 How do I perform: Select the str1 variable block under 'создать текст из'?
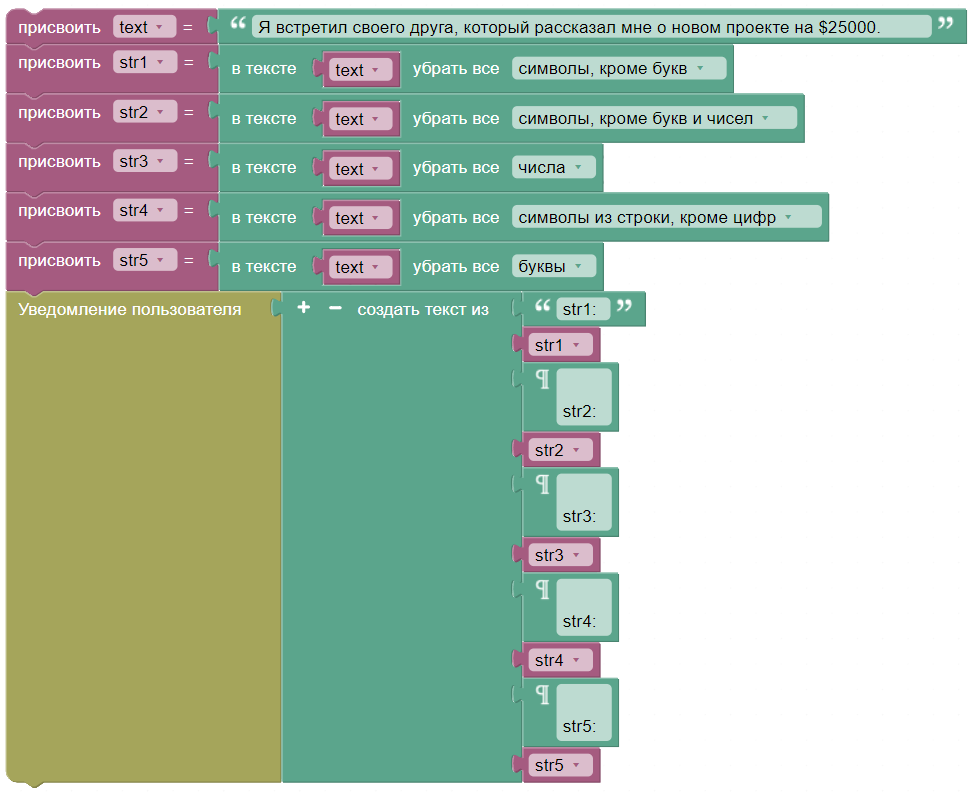click(x=560, y=345)
